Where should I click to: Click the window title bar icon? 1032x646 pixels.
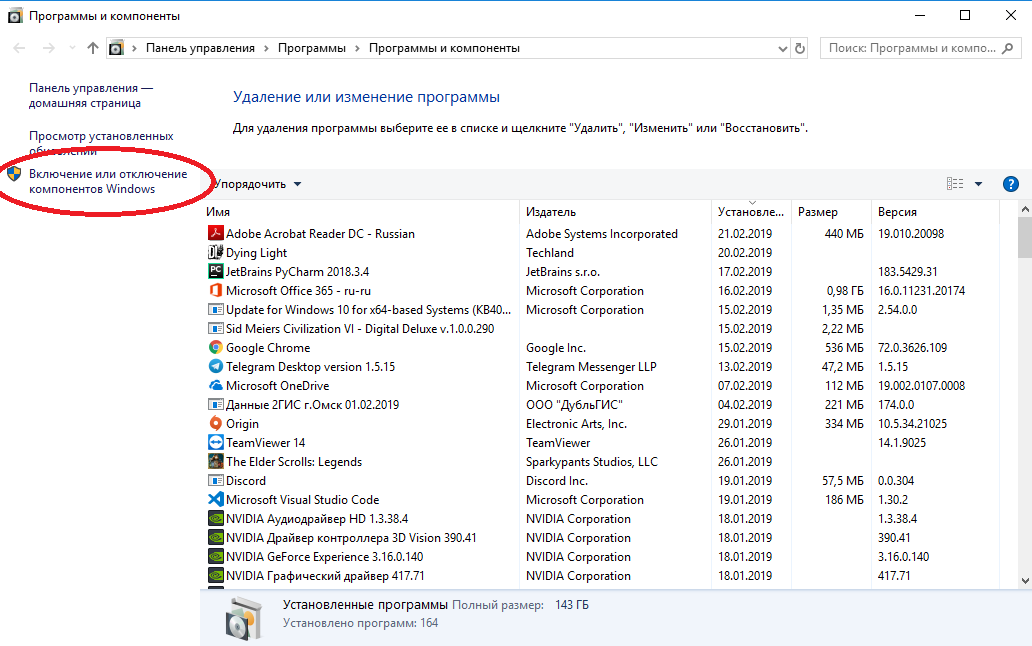[x=14, y=16]
